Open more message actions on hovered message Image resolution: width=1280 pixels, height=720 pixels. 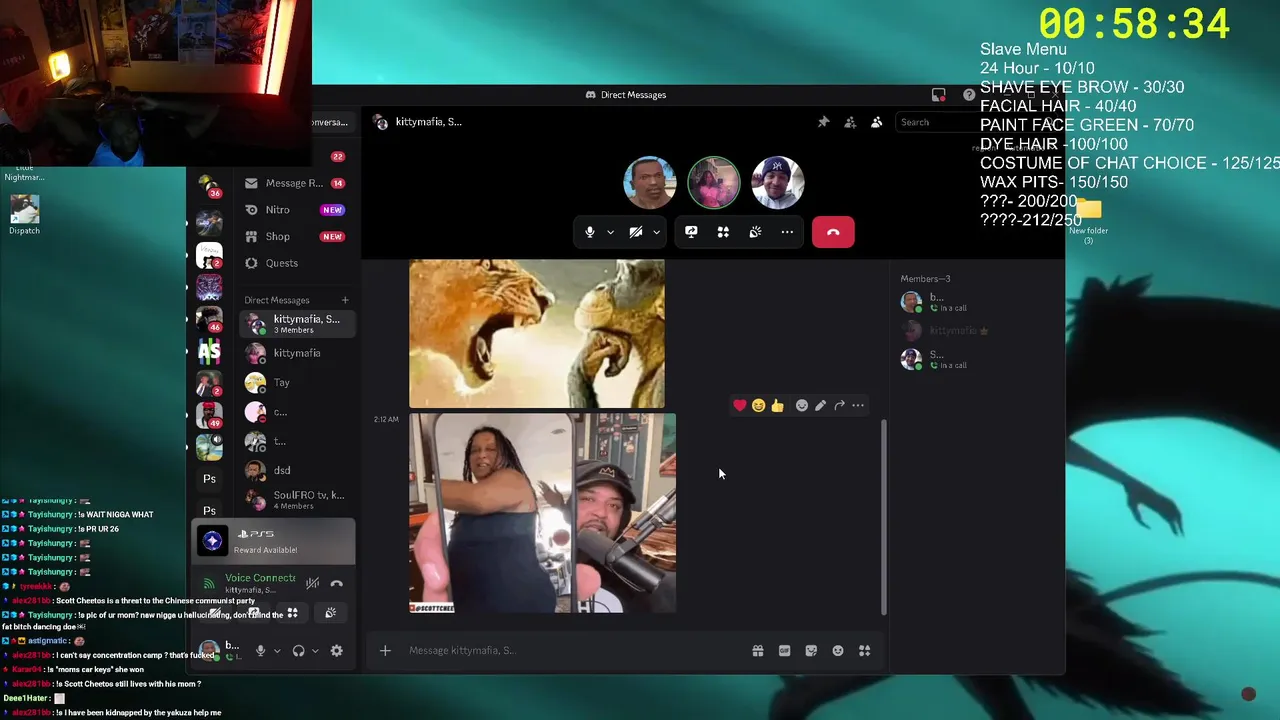point(858,405)
